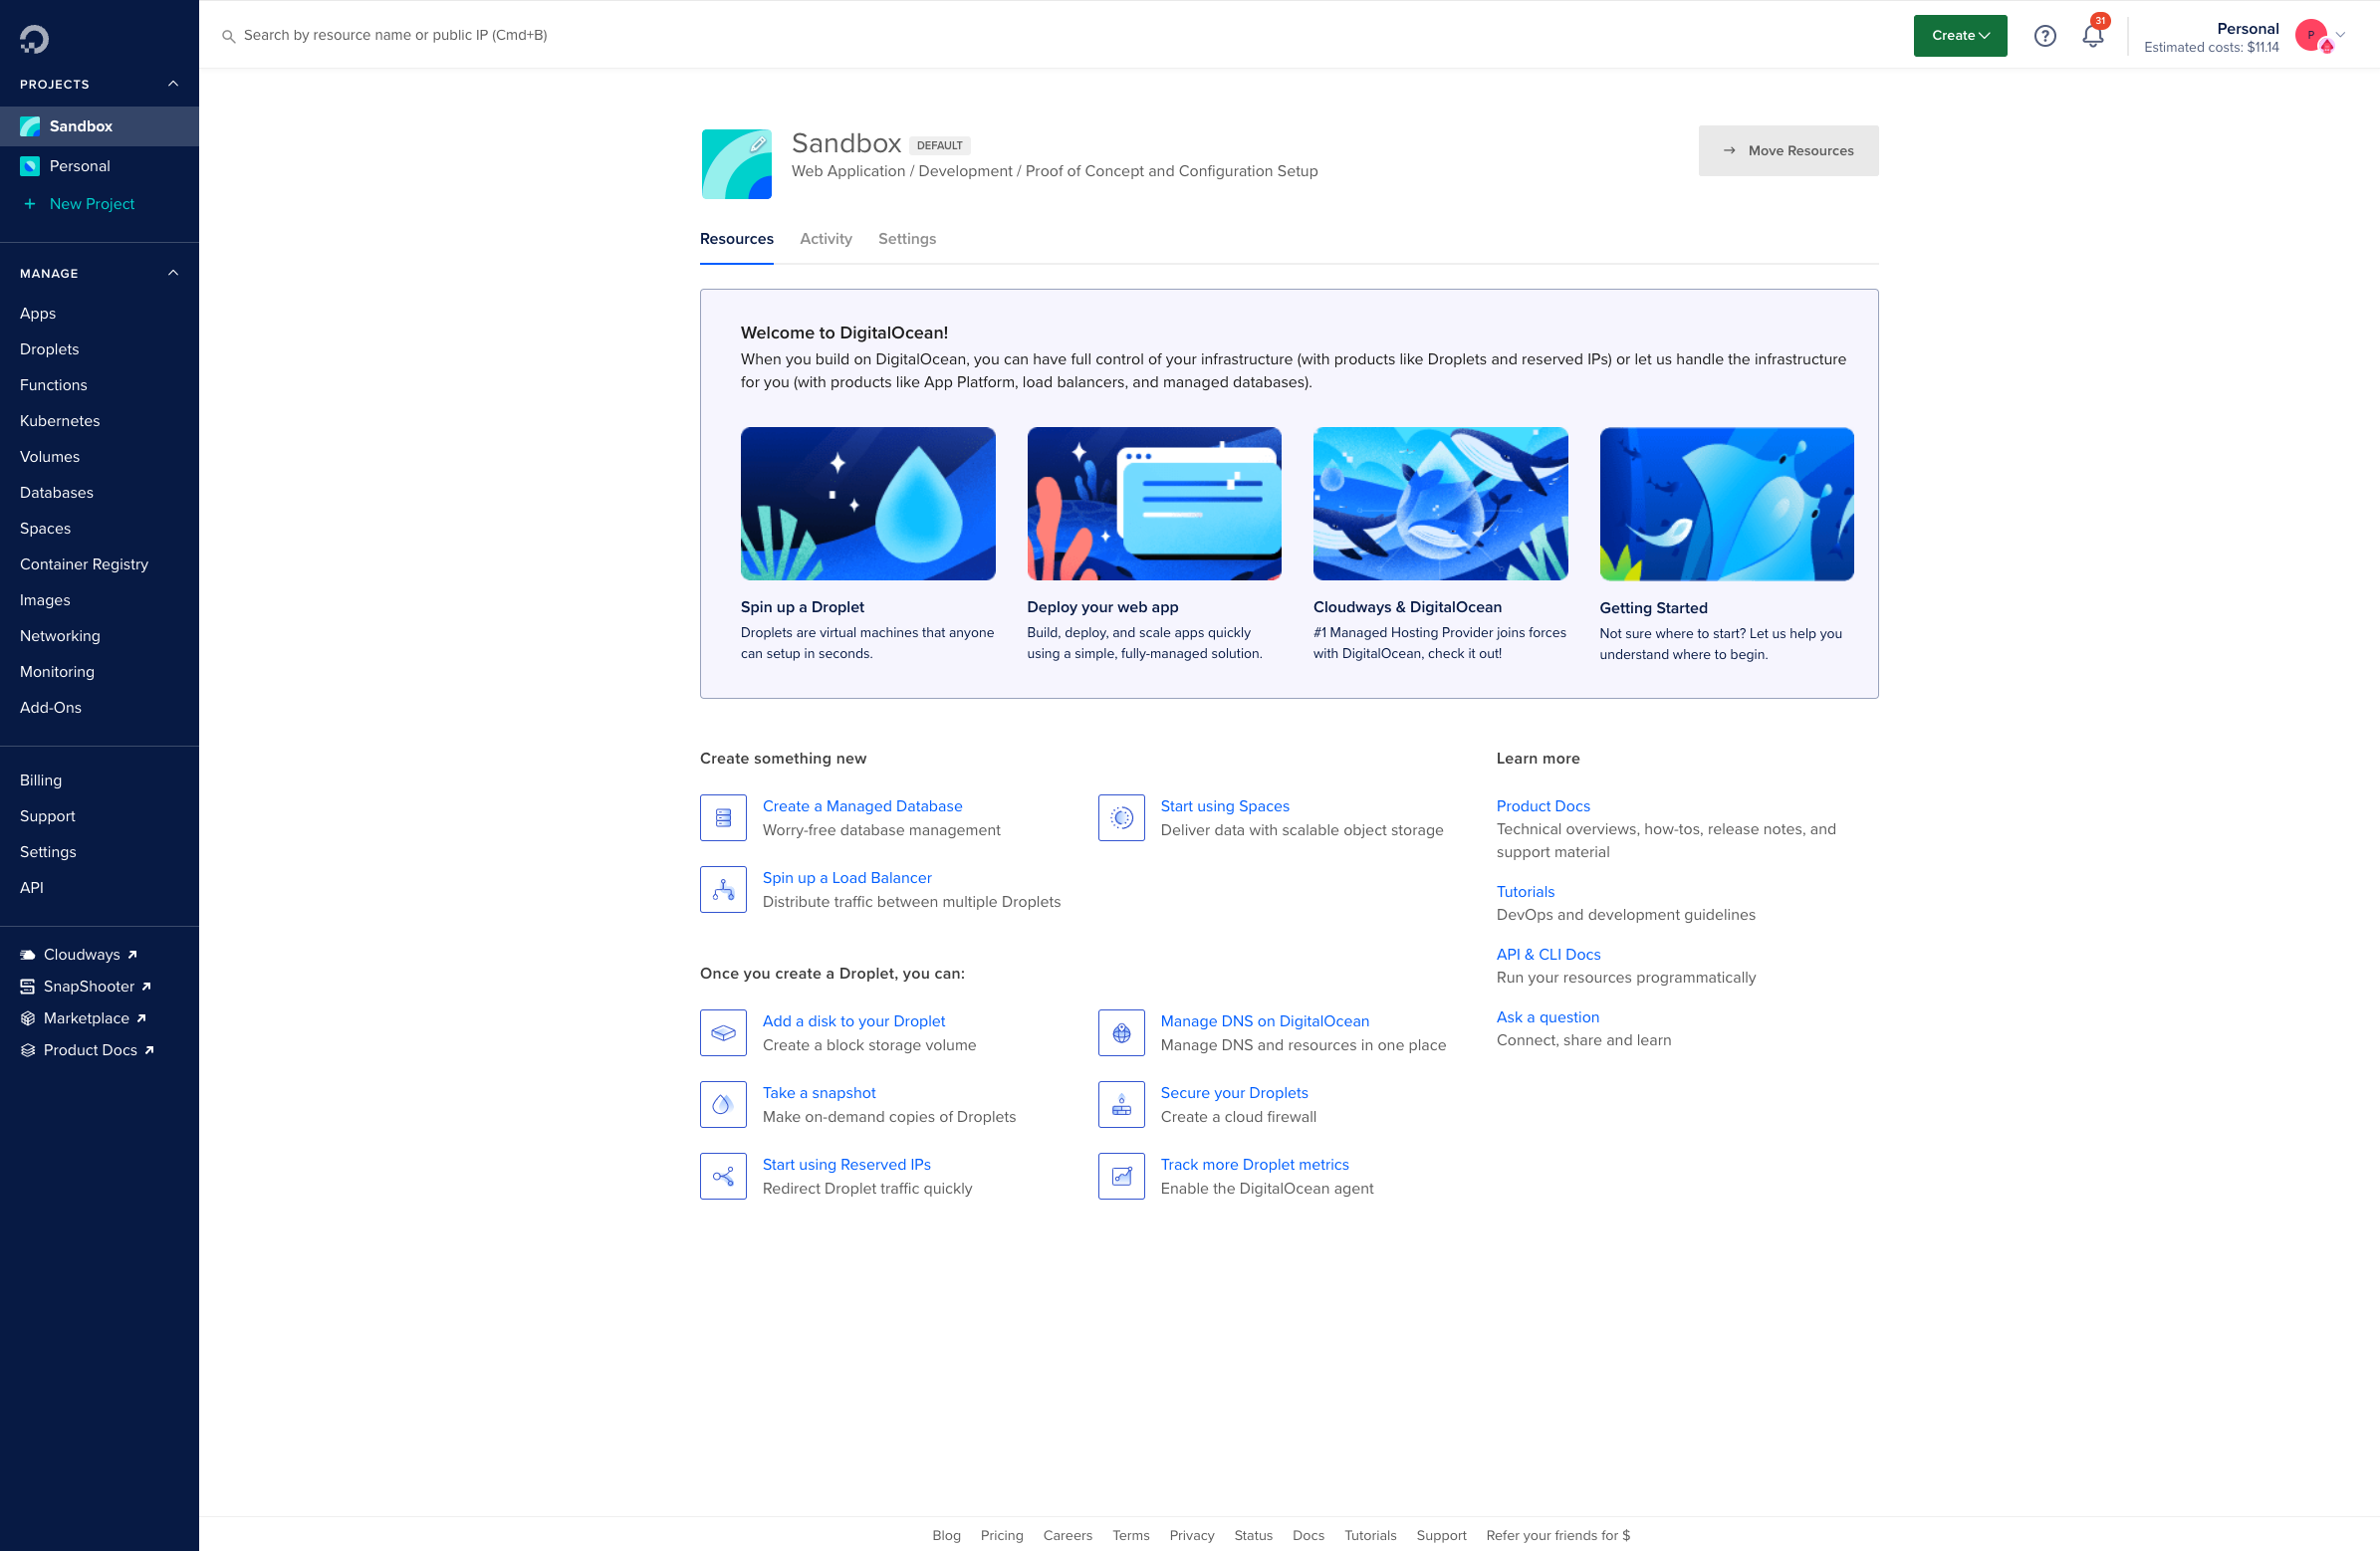Click the Sandbox project icon in sidebar
2380x1551 pixels.
point(30,126)
